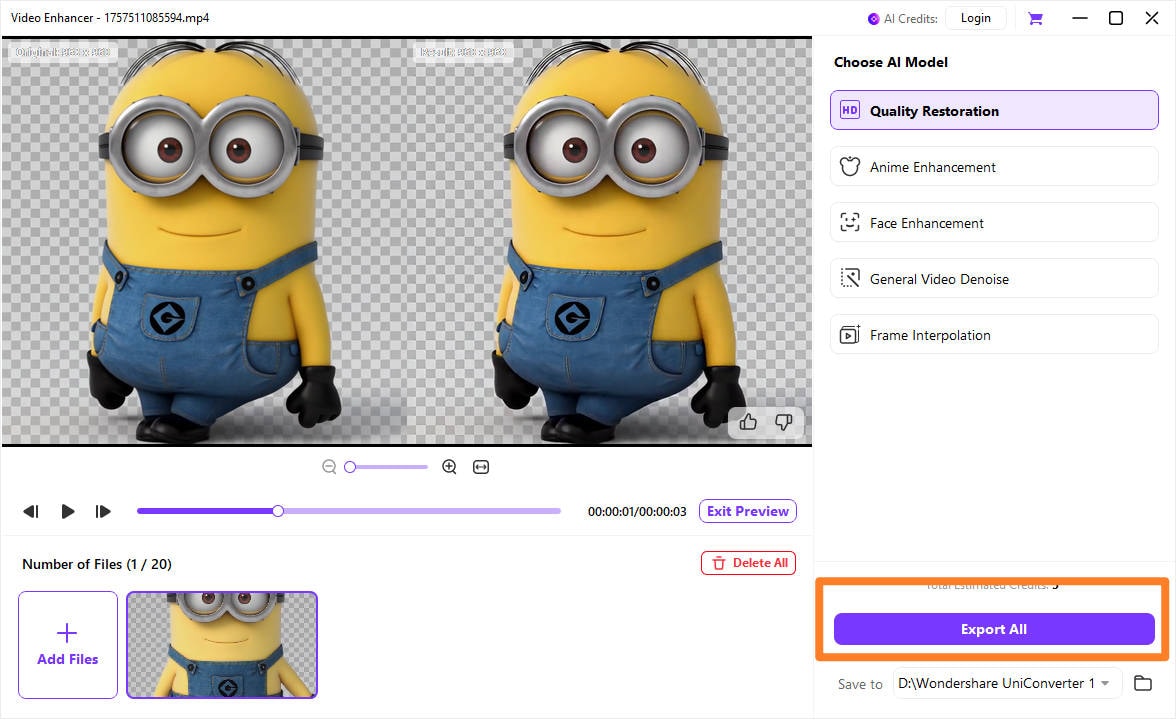Click the thumbs up feedback icon

click(748, 422)
